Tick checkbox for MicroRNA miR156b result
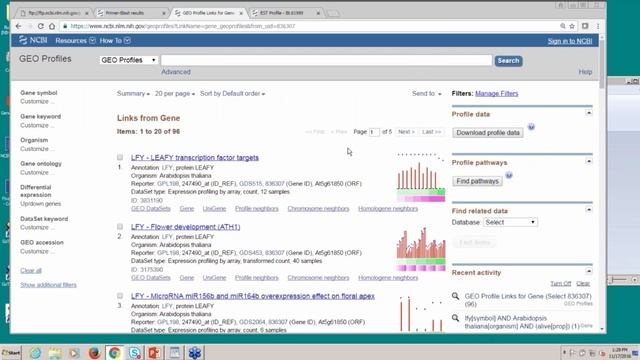 point(120,296)
